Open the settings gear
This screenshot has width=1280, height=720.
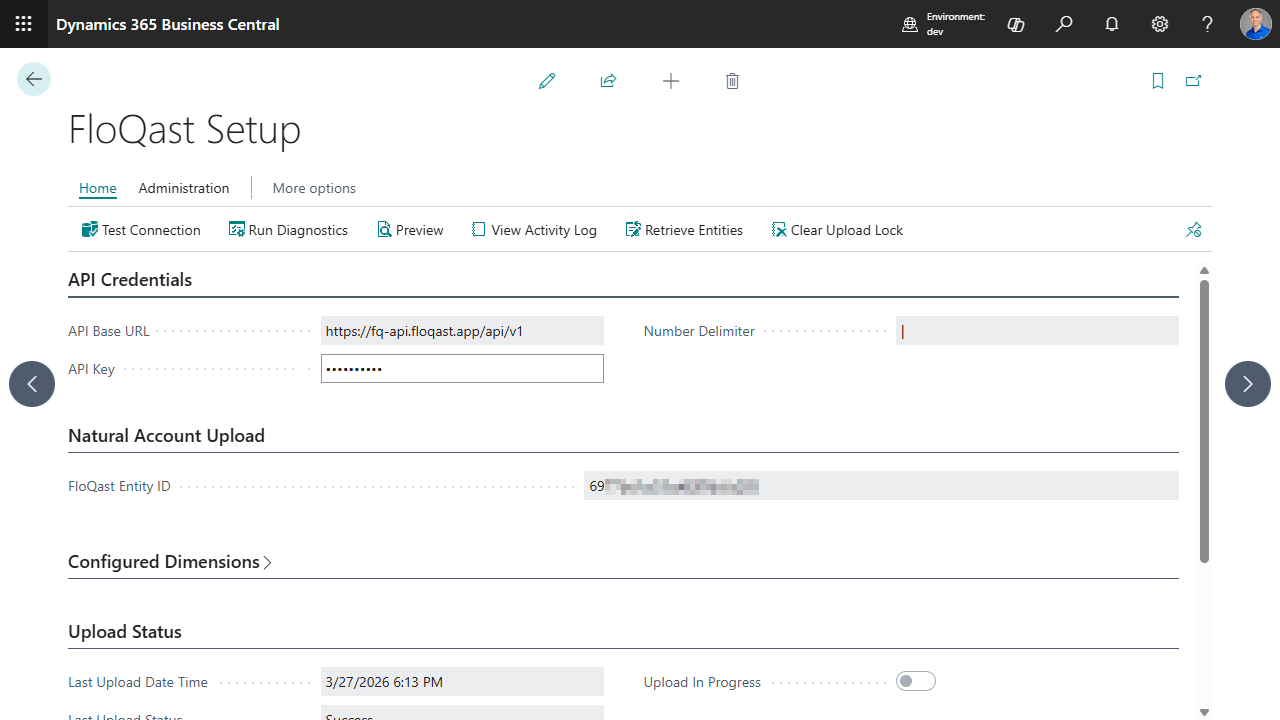pos(1160,24)
